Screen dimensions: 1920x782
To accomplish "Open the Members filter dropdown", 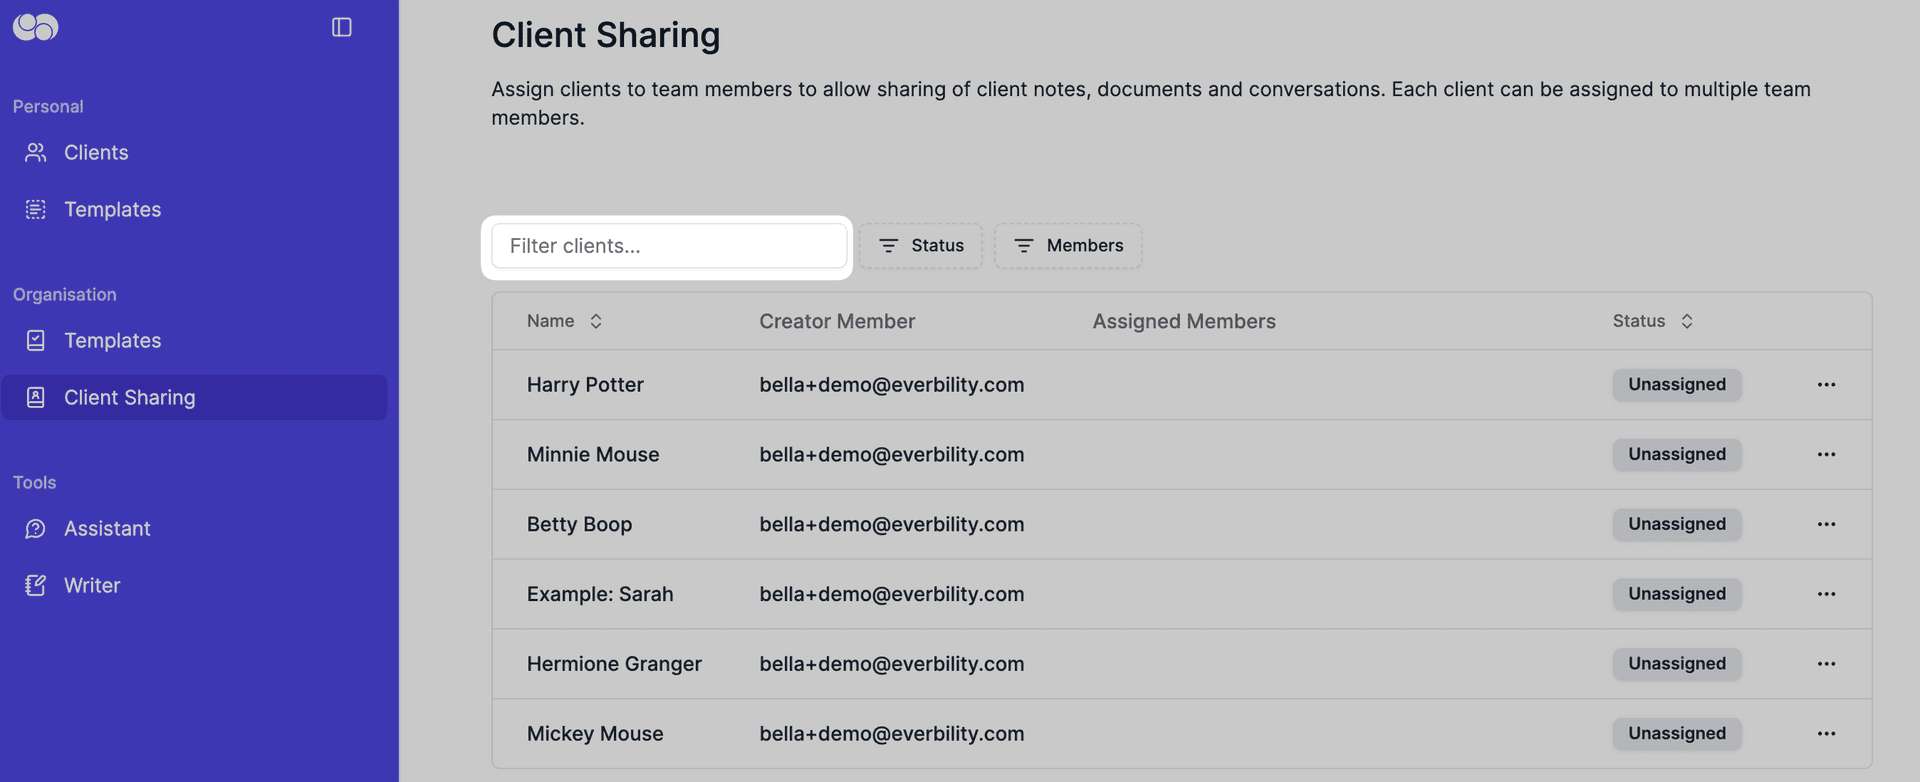I will click(x=1068, y=246).
